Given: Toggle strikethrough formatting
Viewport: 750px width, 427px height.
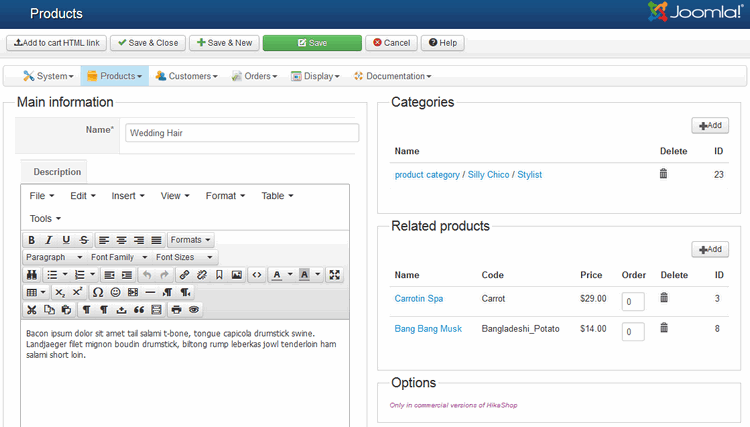Looking at the screenshot, I should (x=83, y=240).
